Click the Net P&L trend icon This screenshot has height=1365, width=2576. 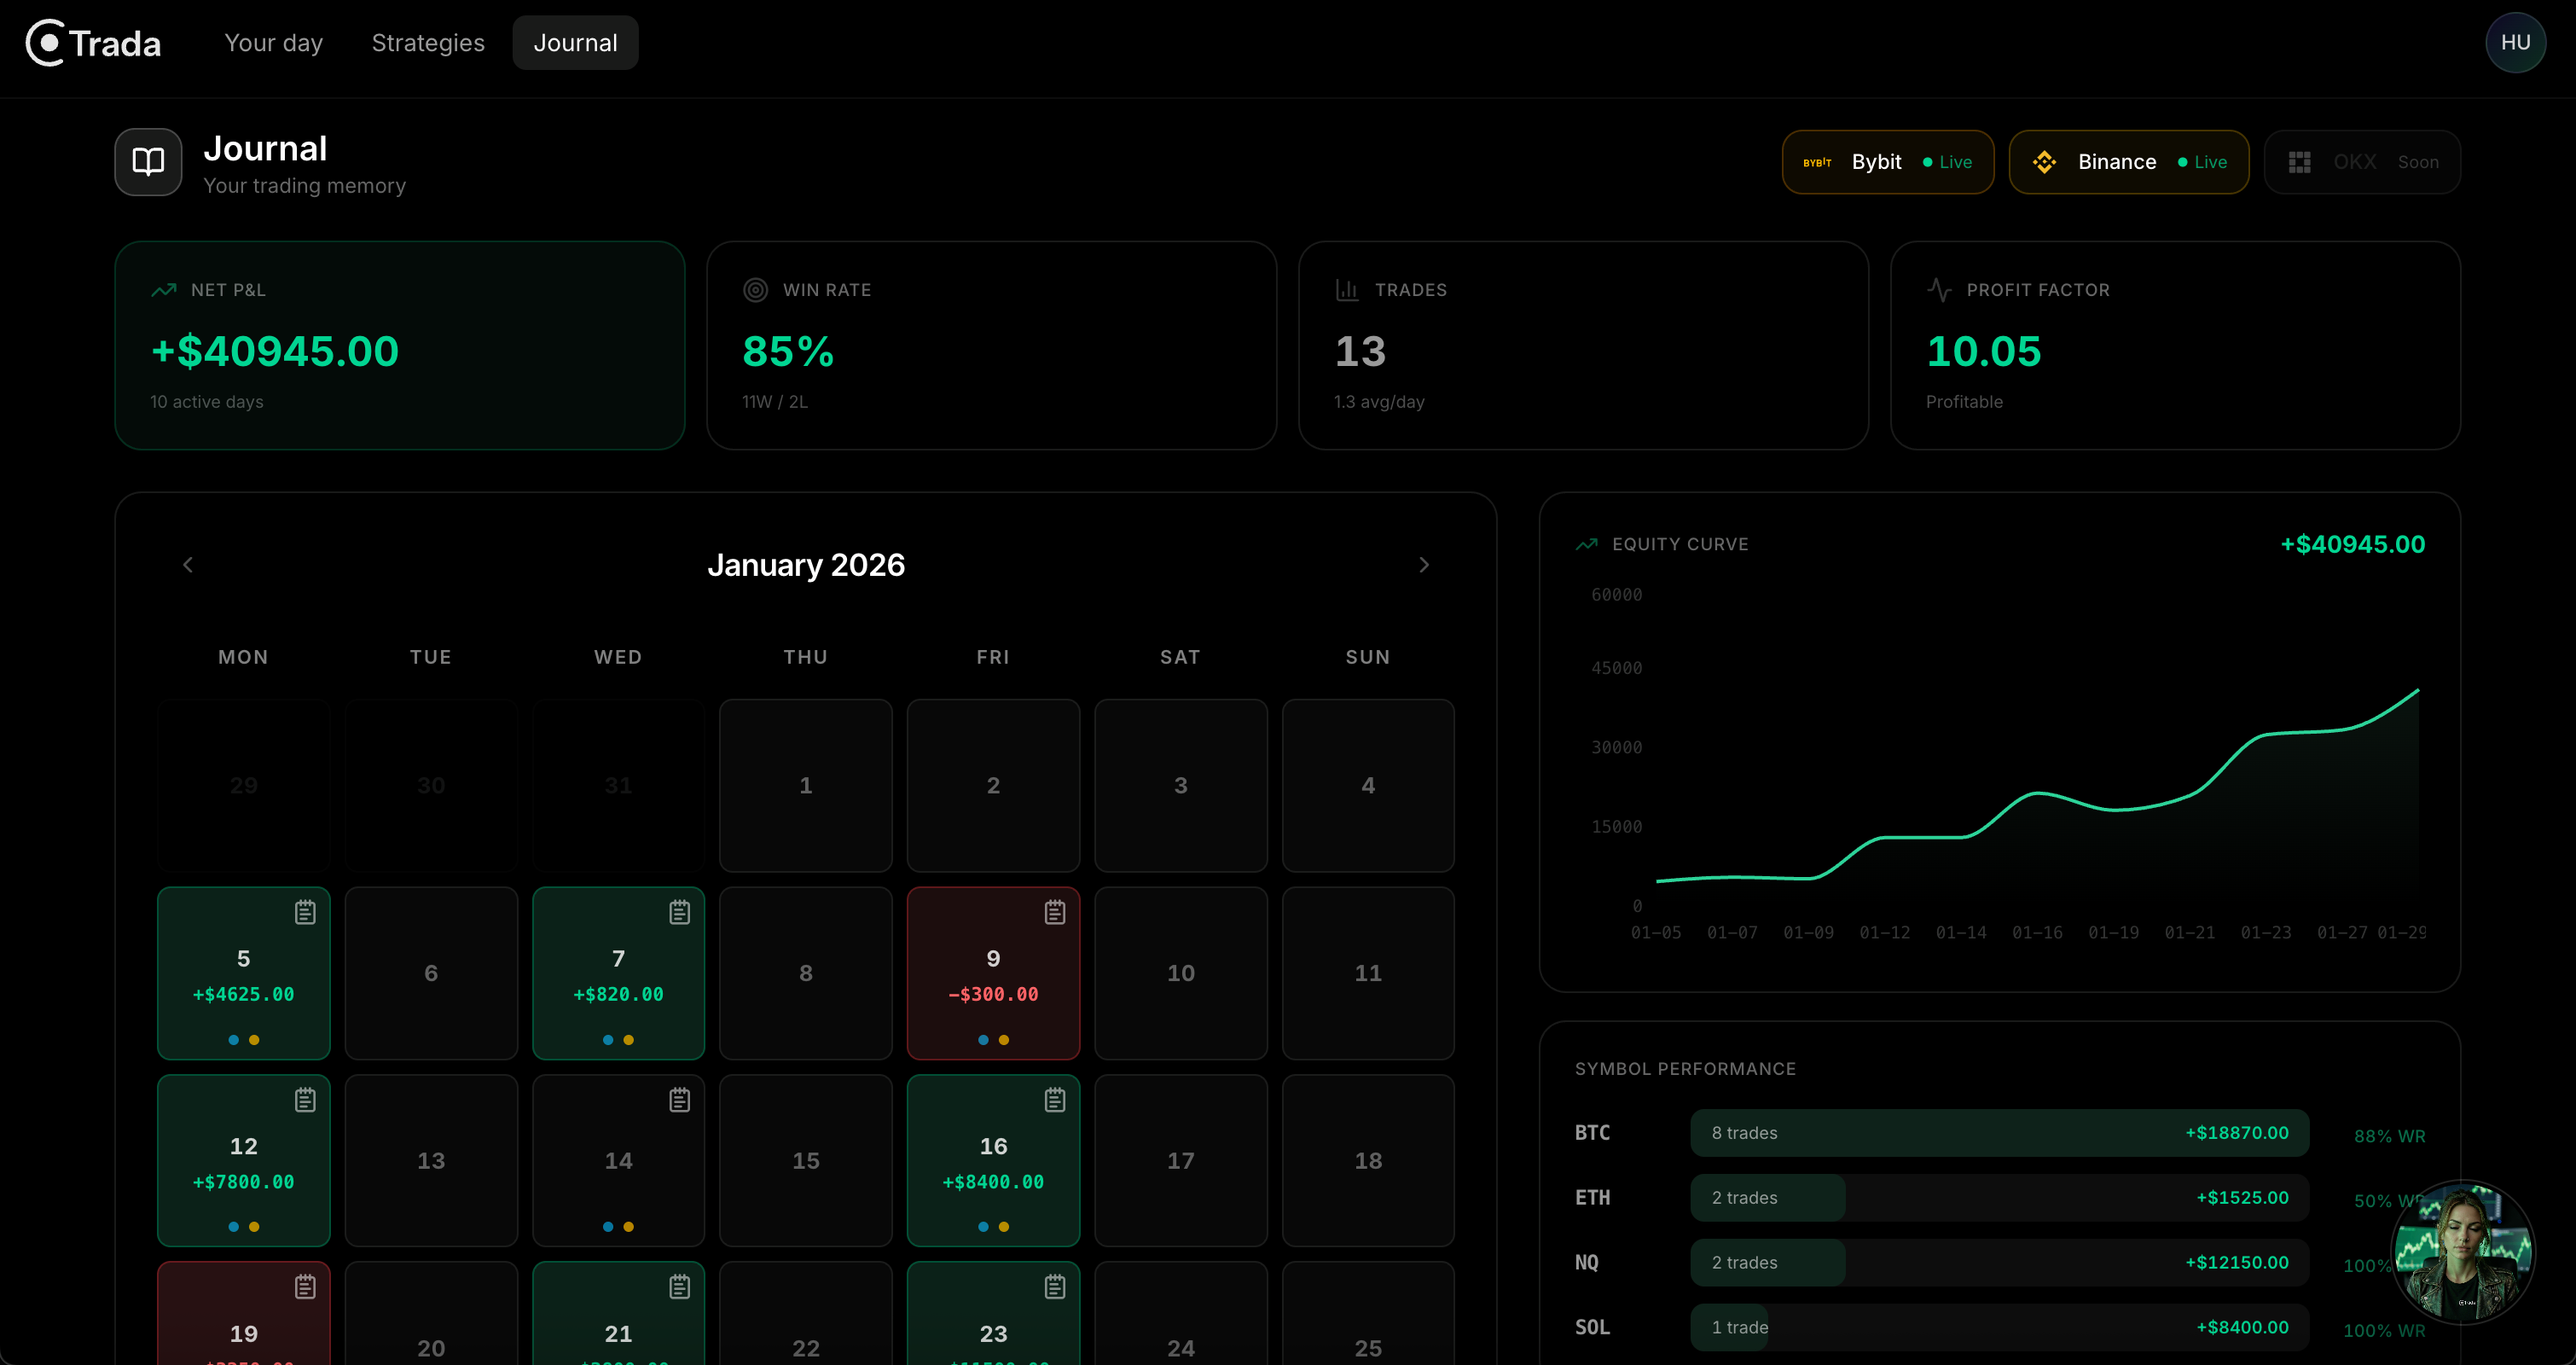pos(163,290)
